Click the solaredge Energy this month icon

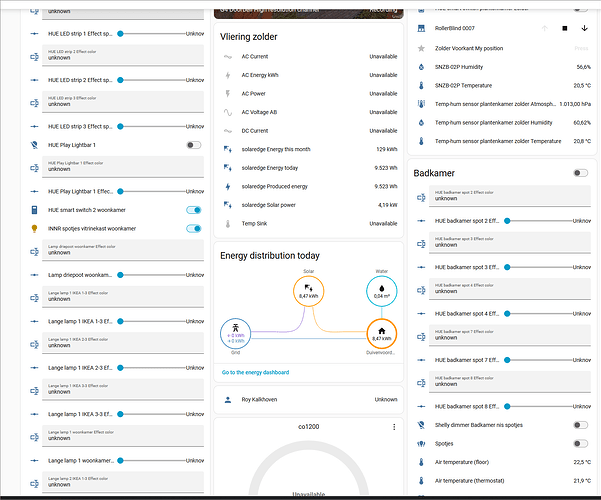point(228,150)
